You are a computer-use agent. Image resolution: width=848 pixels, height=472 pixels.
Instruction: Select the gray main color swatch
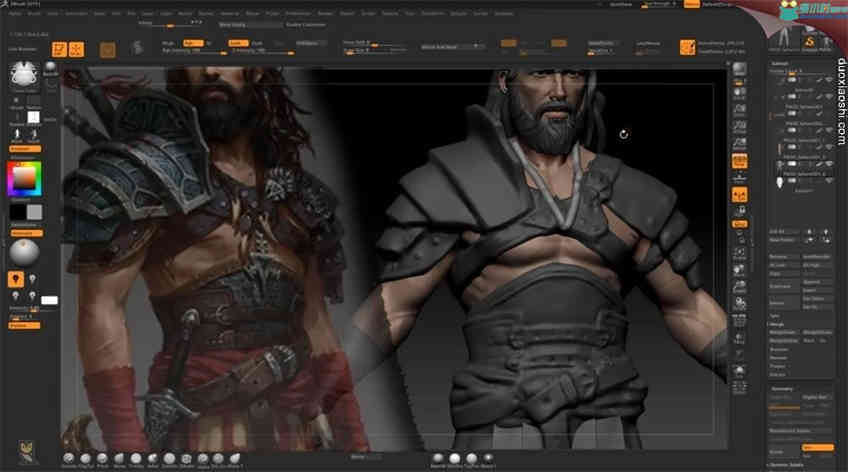pos(34,212)
